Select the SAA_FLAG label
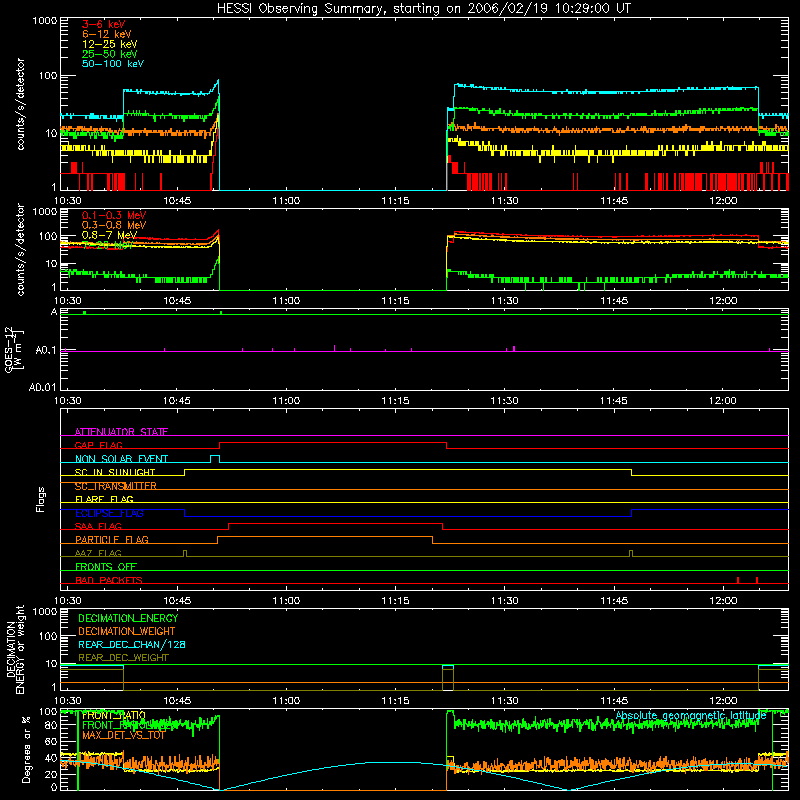Image resolution: width=800 pixels, height=800 pixels. (98, 526)
